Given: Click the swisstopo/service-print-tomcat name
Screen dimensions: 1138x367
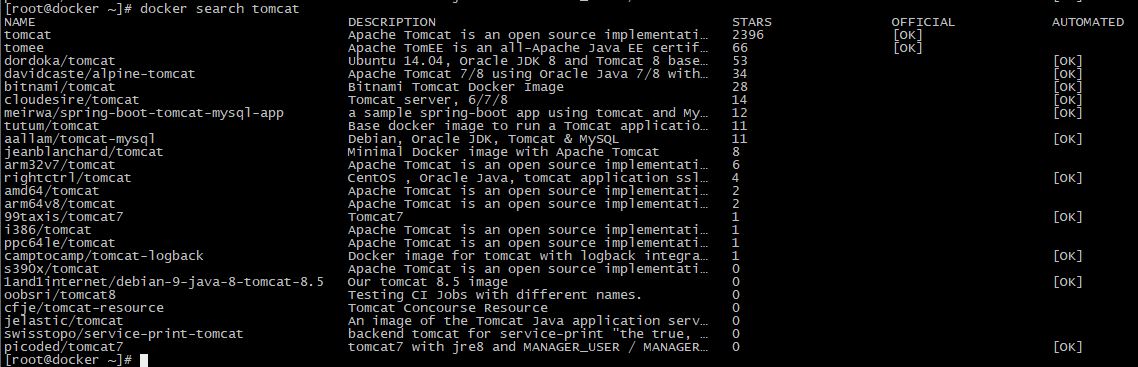Looking at the screenshot, I should point(123,334).
